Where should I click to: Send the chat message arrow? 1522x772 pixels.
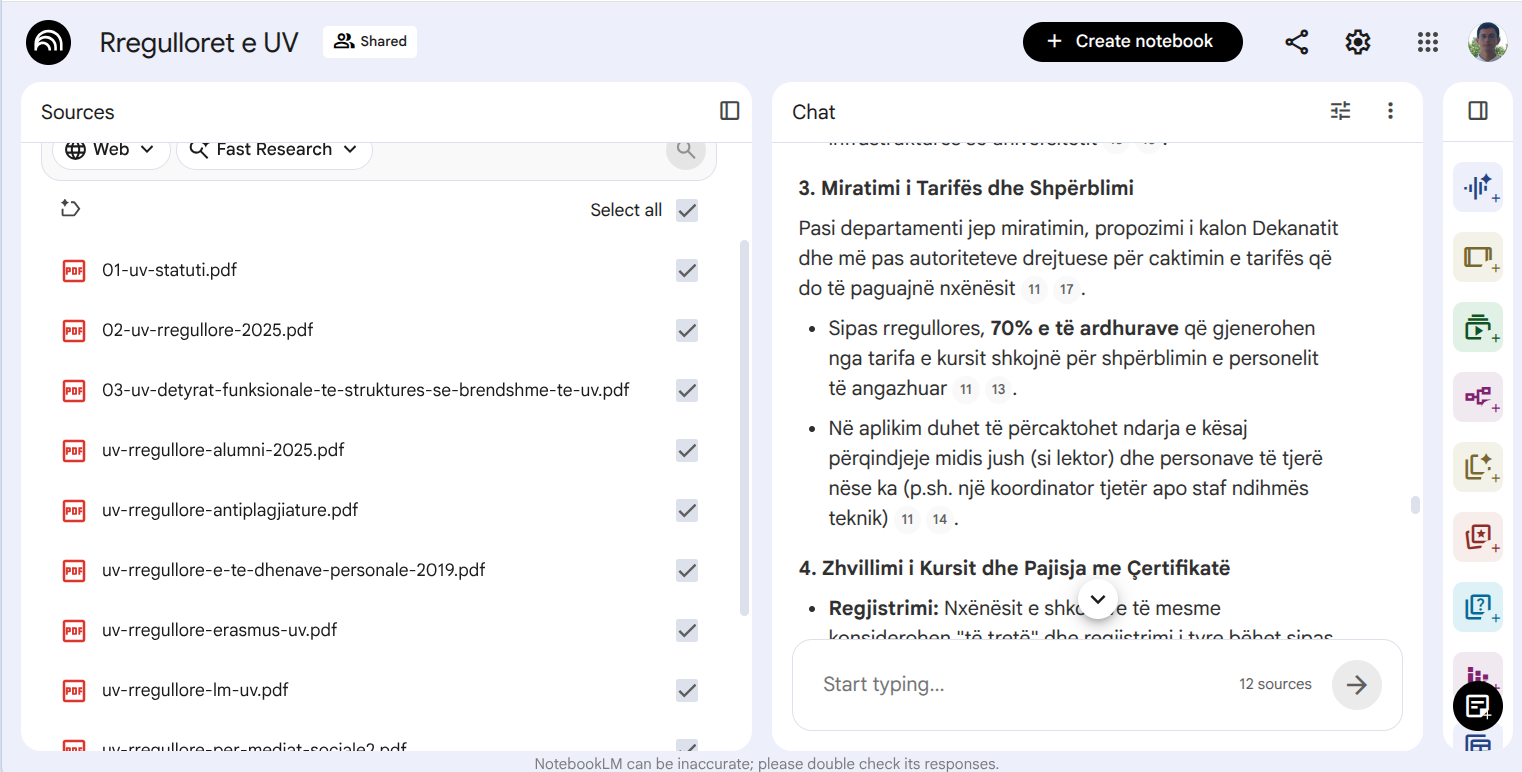click(x=1357, y=685)
